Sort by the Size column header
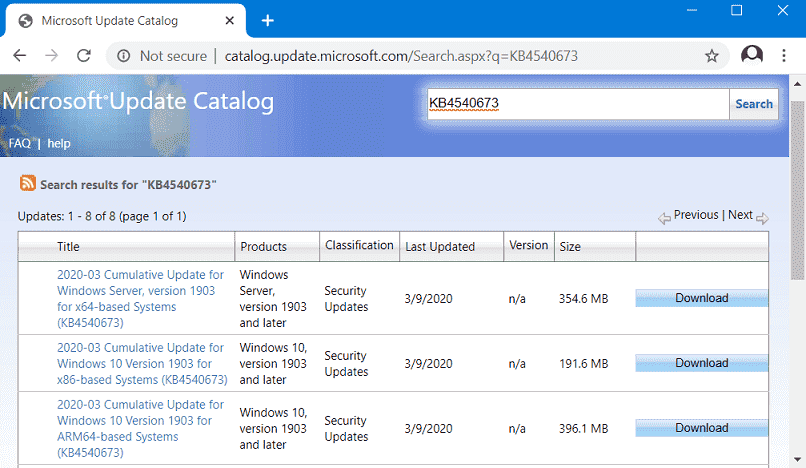The width and height of the screenshot is (806, 468). tap(570, 247)
